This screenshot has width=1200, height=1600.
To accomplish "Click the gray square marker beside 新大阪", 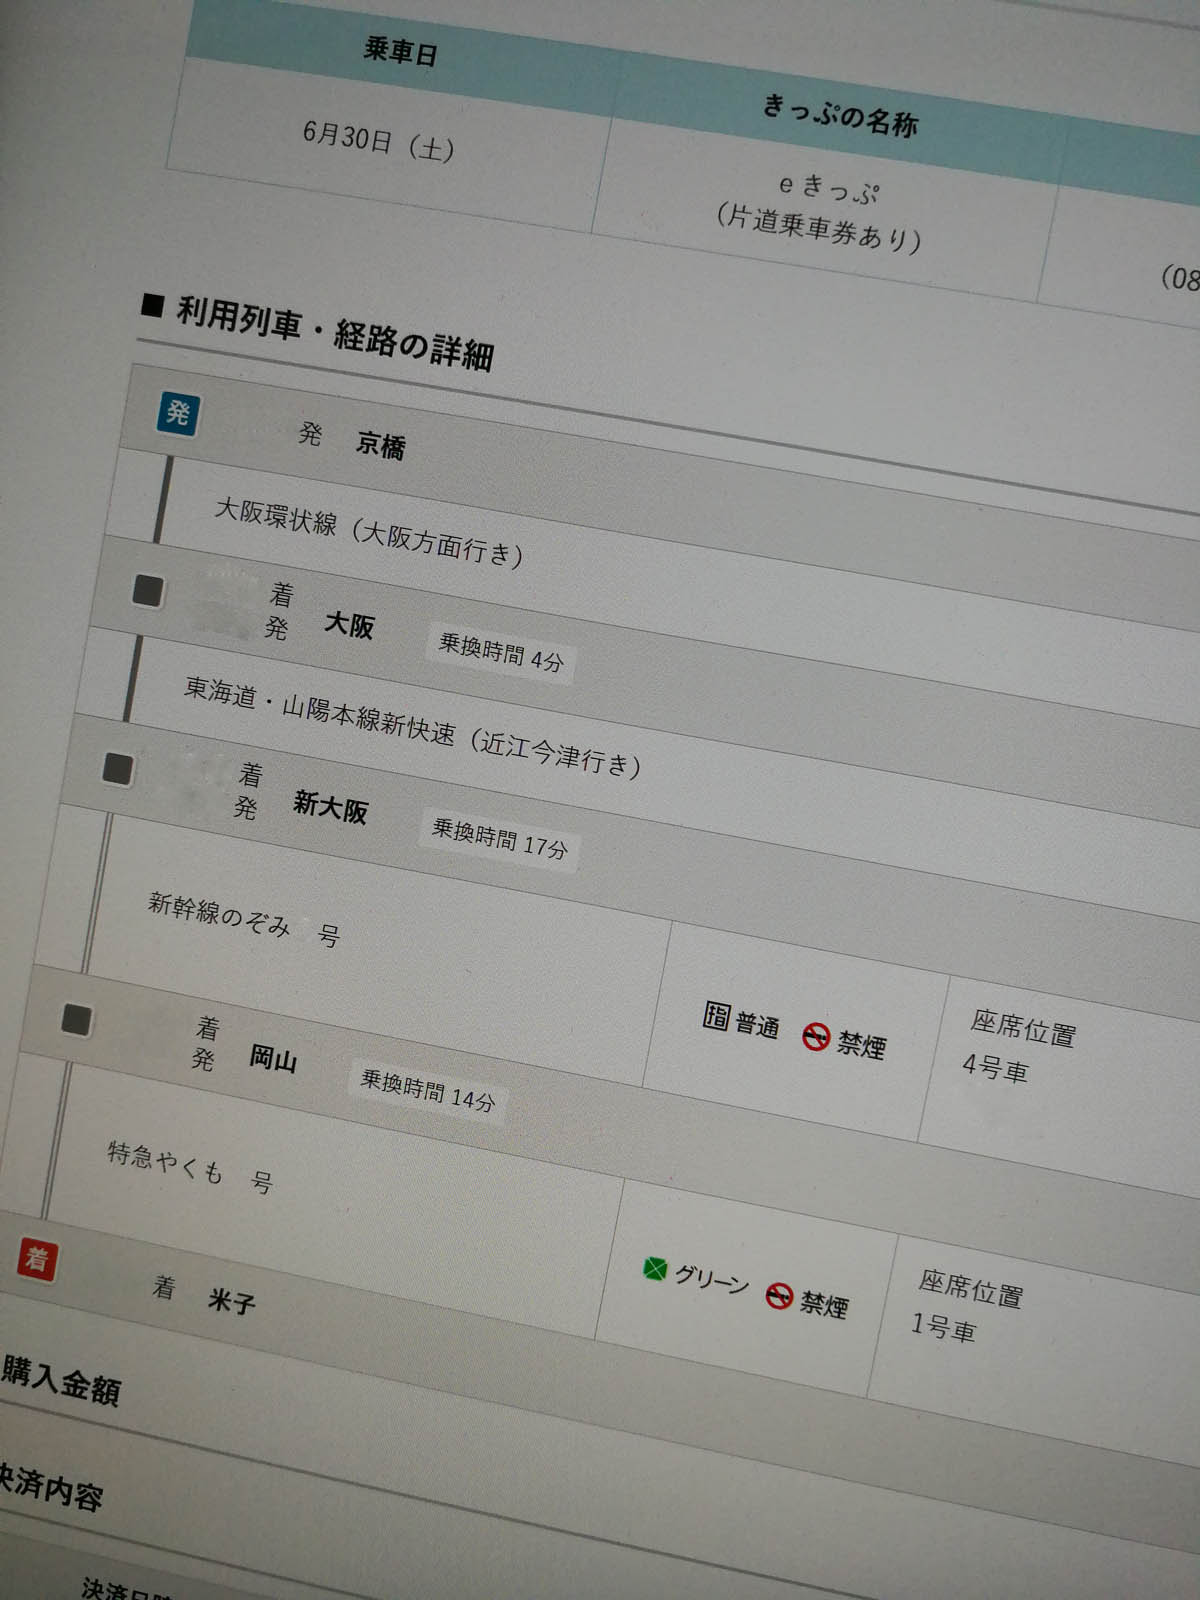I will click(118, 768).
